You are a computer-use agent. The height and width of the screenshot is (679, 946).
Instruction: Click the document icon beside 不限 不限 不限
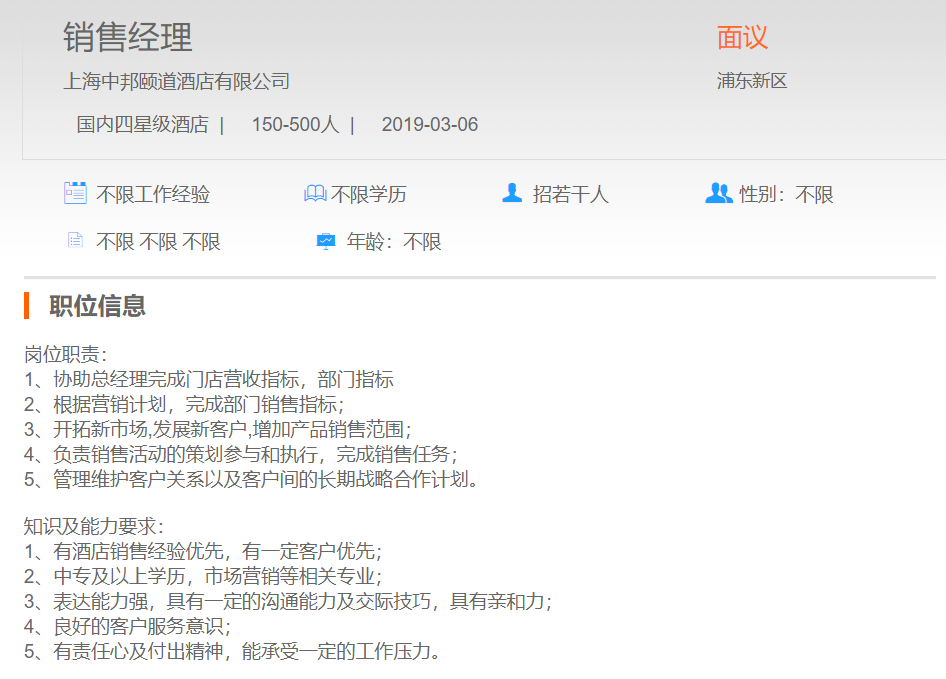click(75, 241)
